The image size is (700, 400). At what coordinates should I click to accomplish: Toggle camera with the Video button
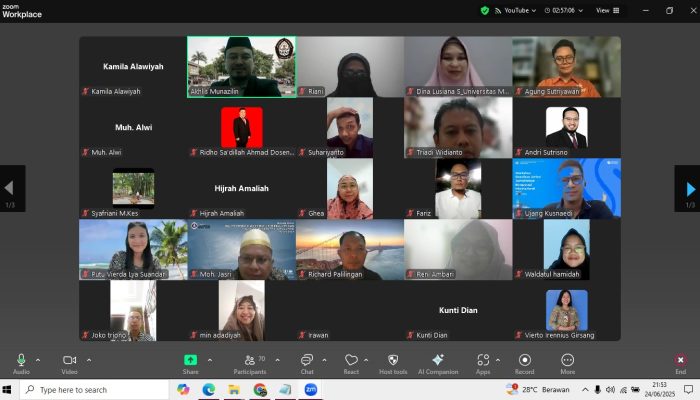[70, 363]
